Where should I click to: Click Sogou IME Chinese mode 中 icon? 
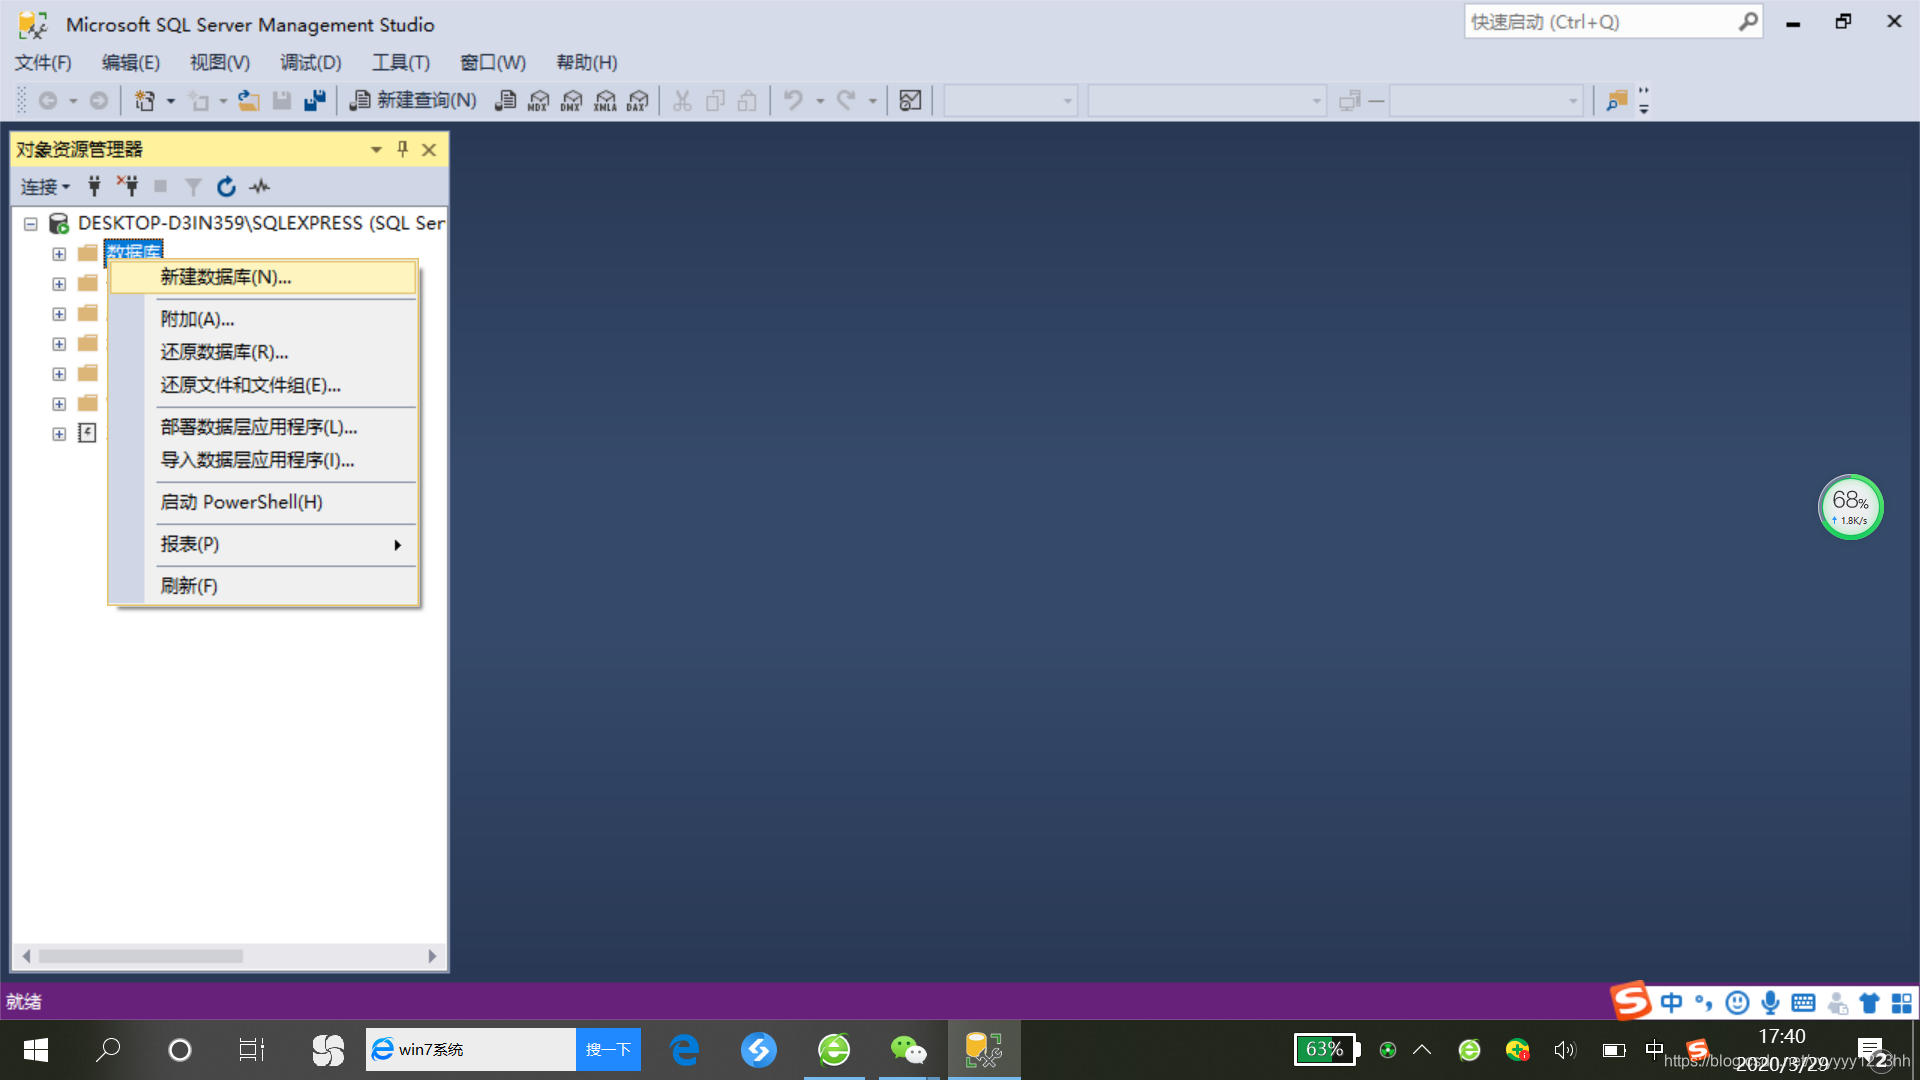pyautogui.click(x=1671, y=1002)
